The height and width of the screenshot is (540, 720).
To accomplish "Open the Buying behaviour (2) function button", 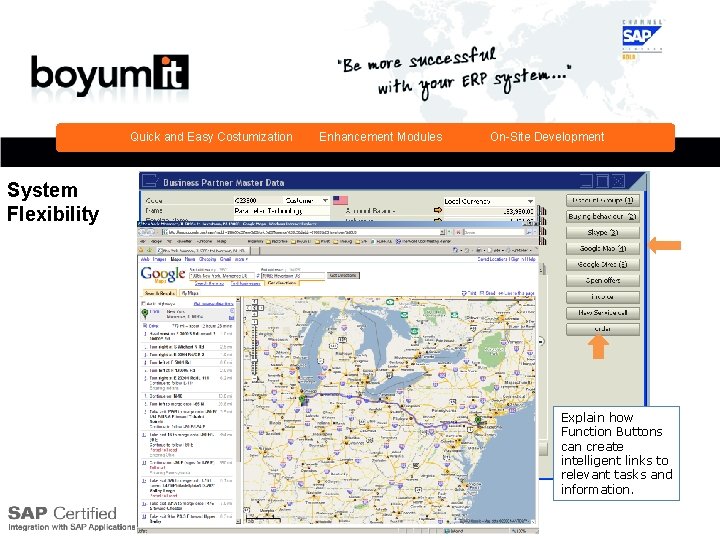I will pos(602,216).
